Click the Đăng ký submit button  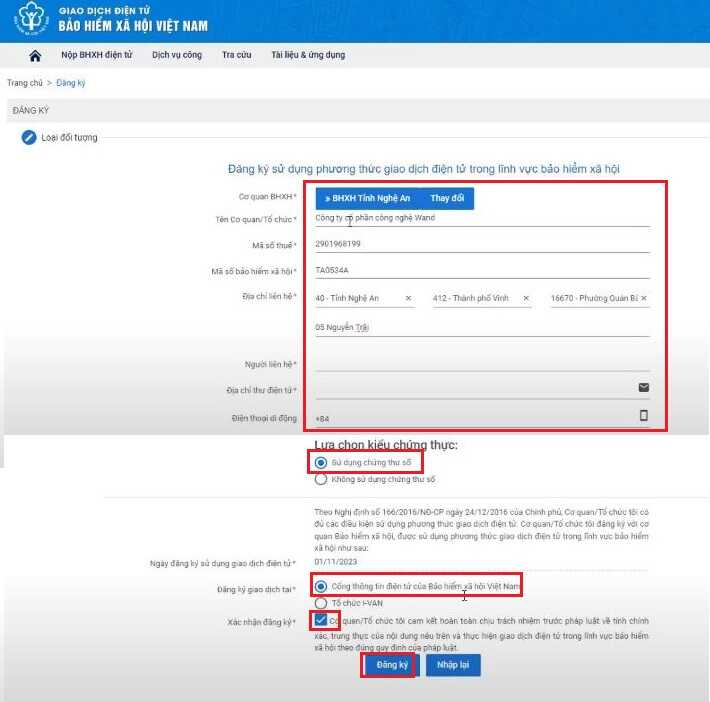392,665
